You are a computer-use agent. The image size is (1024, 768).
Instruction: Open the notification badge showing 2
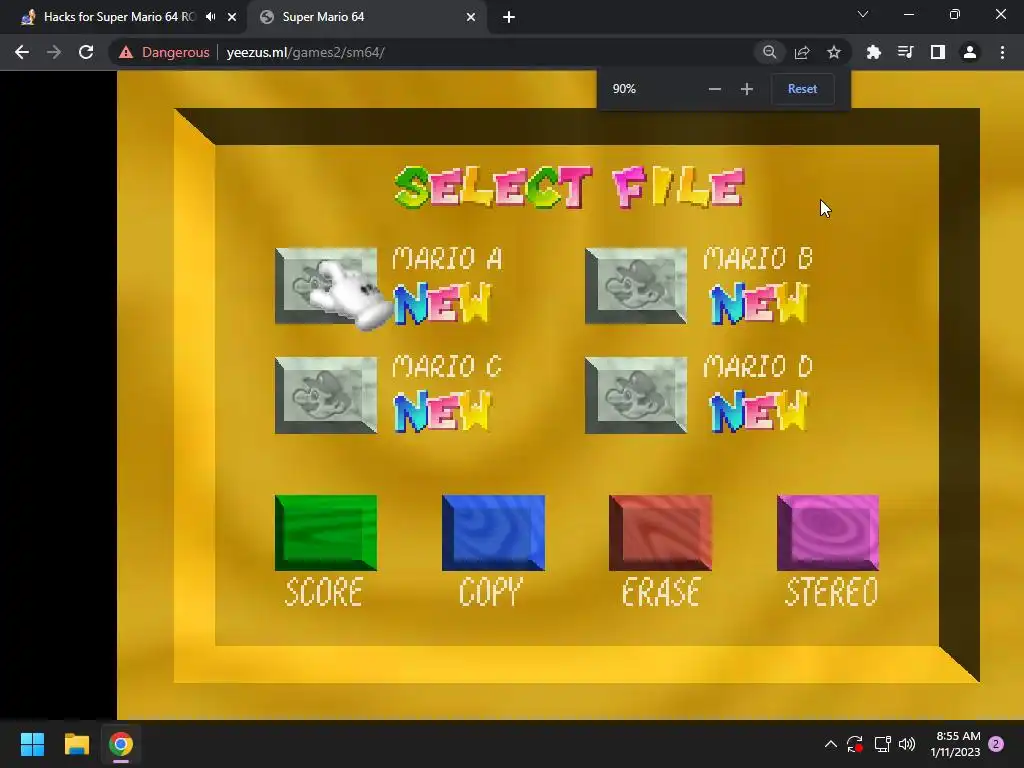(x=996, y=744)
